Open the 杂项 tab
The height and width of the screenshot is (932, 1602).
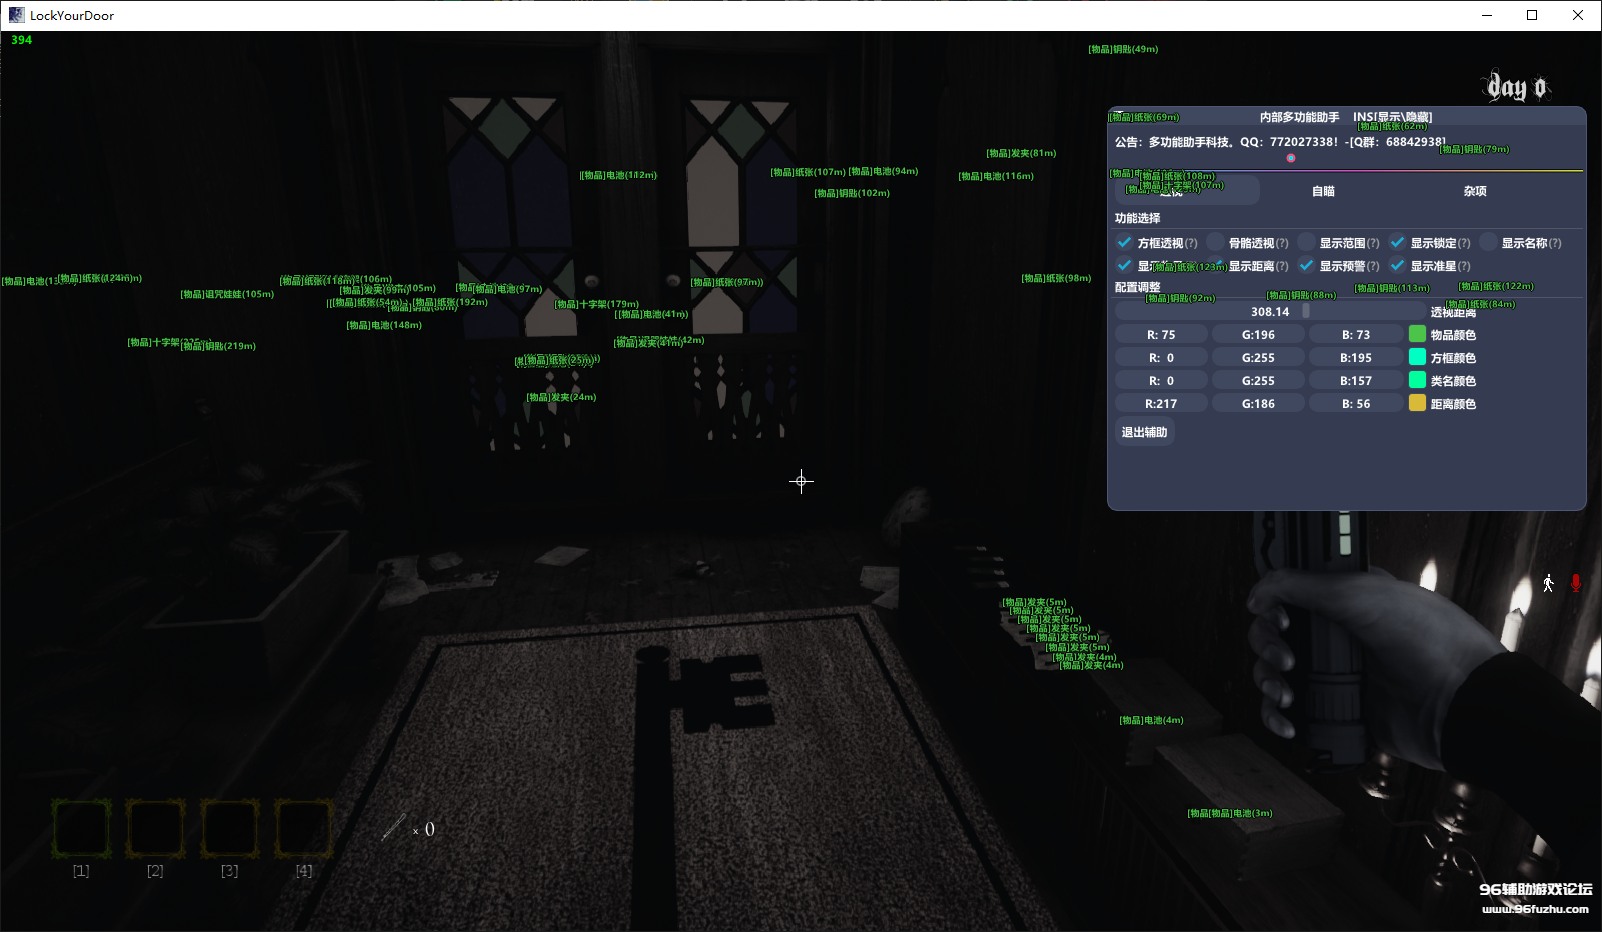click(x=1475, y=191)
